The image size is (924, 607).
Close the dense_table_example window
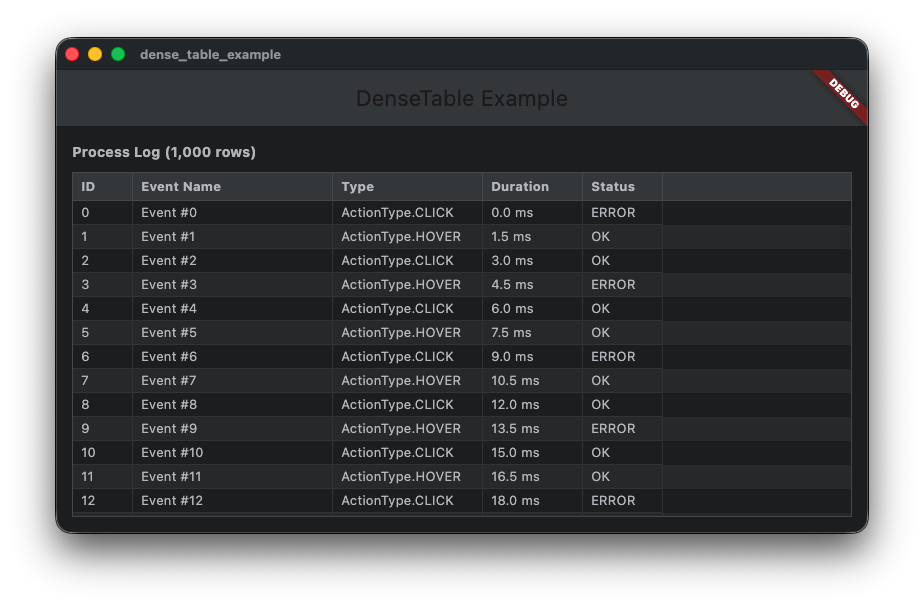(72, 54)
